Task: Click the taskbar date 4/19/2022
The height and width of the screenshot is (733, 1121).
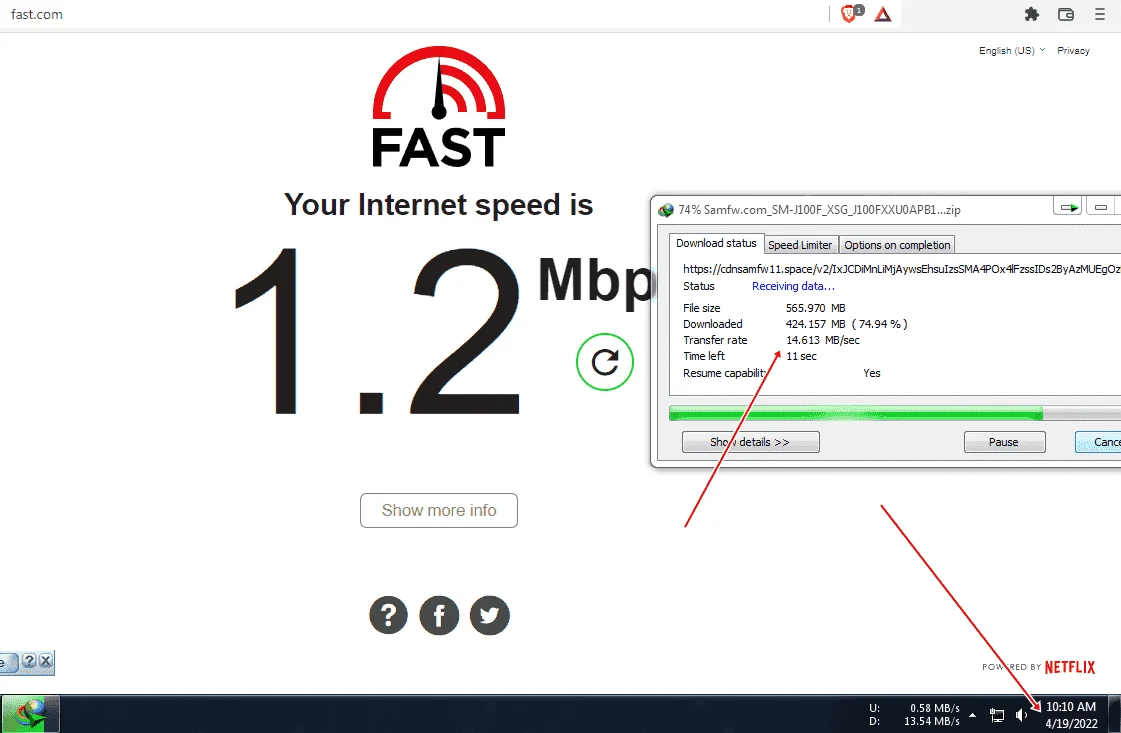Action: (x=1071, y=724)
